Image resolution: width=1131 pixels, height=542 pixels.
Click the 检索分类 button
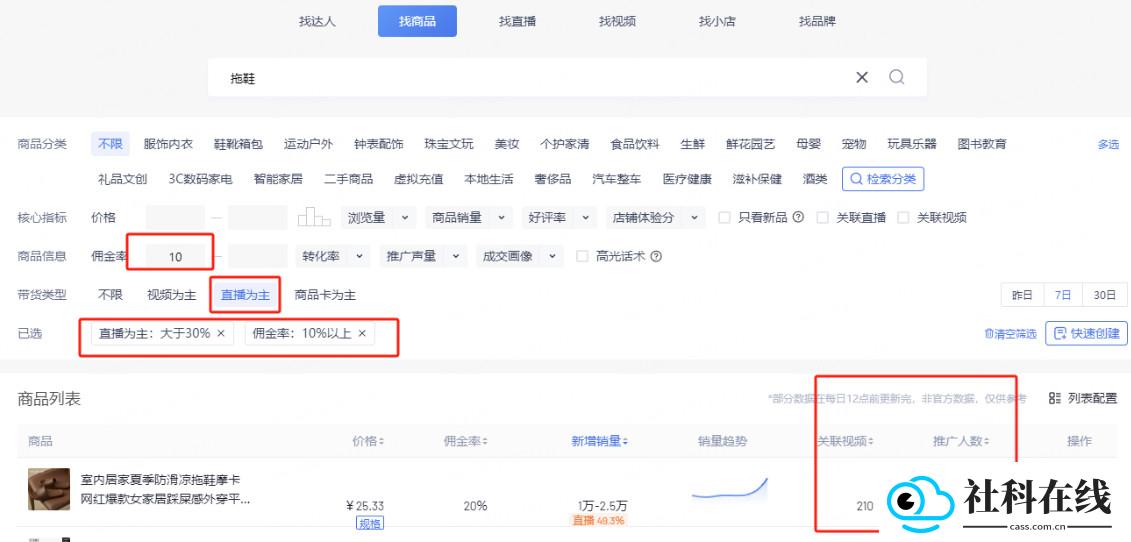pos(883,179)
